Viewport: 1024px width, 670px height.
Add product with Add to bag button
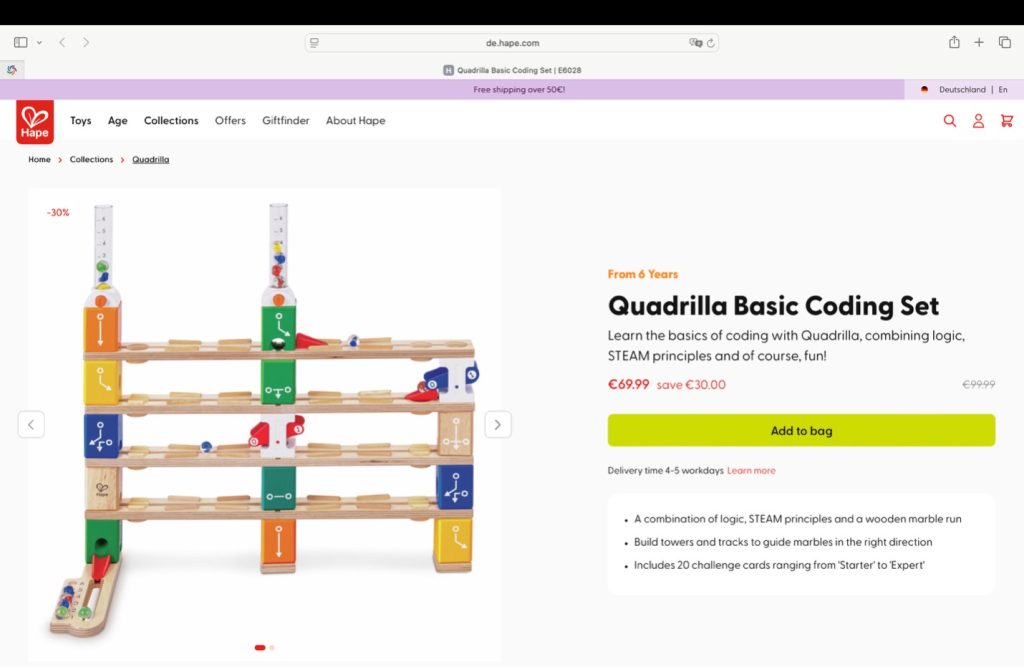pyautogui.click(x=801, y=430)
